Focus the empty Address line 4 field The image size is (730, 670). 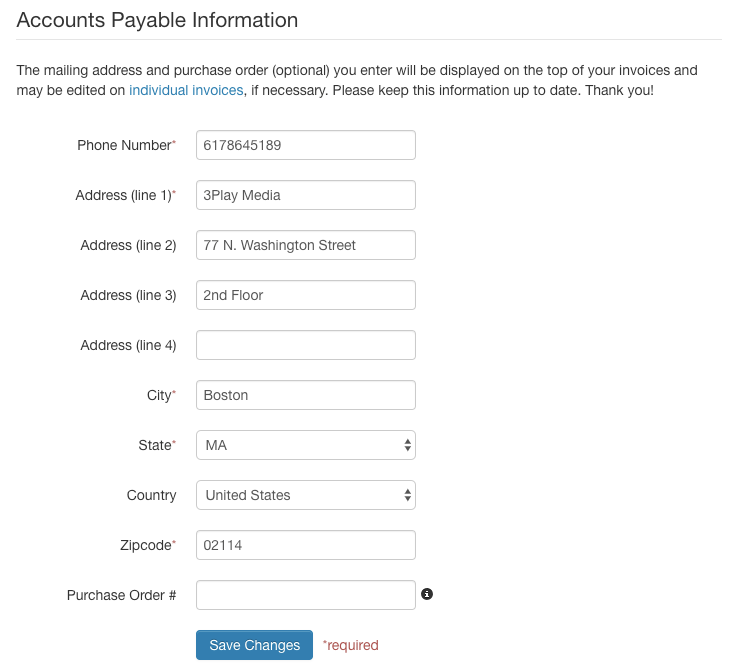[305, 345]
